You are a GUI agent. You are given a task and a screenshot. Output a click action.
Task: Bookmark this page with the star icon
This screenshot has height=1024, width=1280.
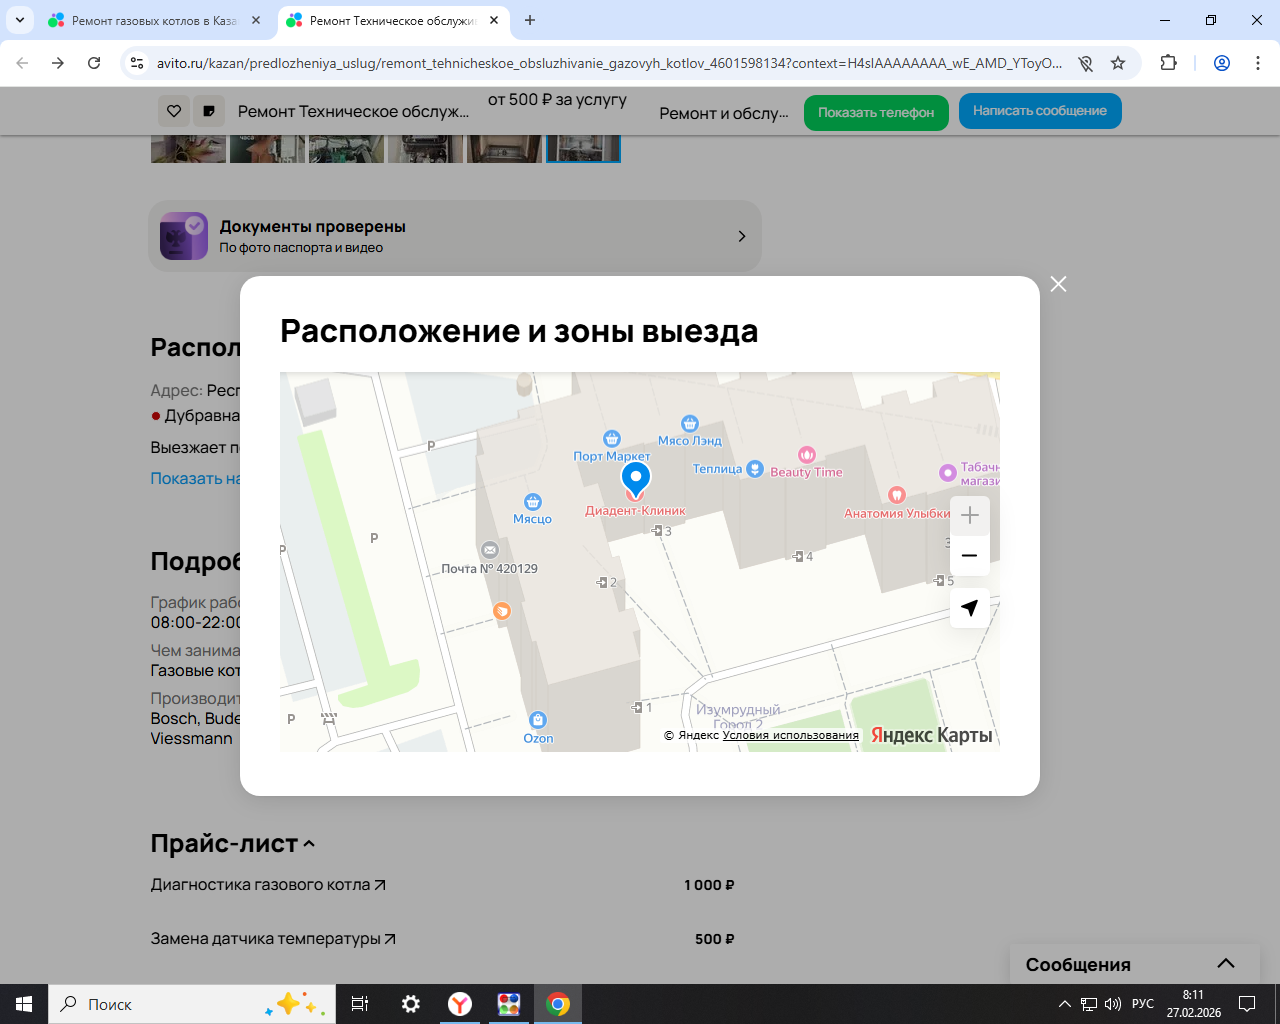(1118, 63)
